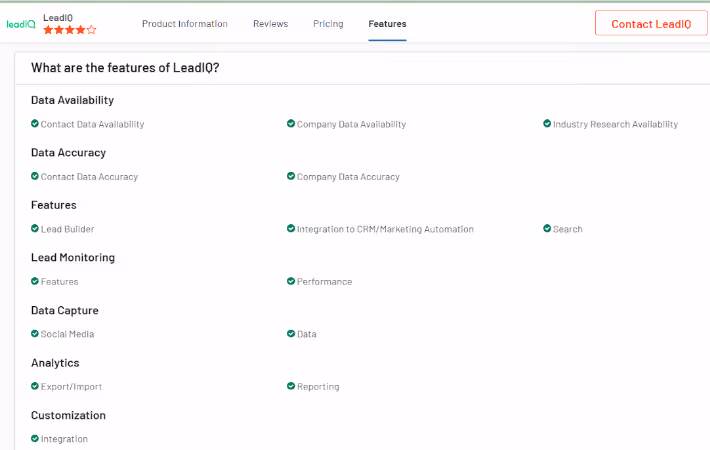Click 'Contact Data Accuracy' text

(x=89, y=177)
